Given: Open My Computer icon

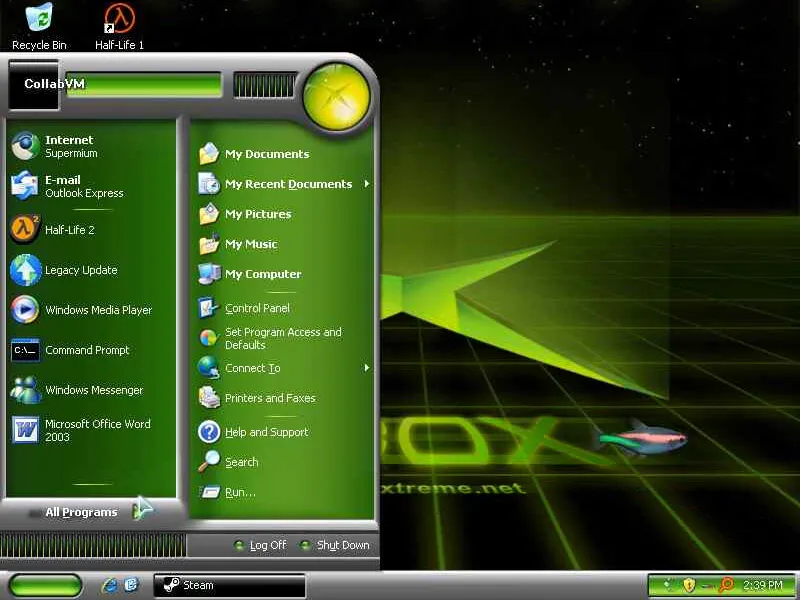Looking at the screenshot, I should click(209, 274).
